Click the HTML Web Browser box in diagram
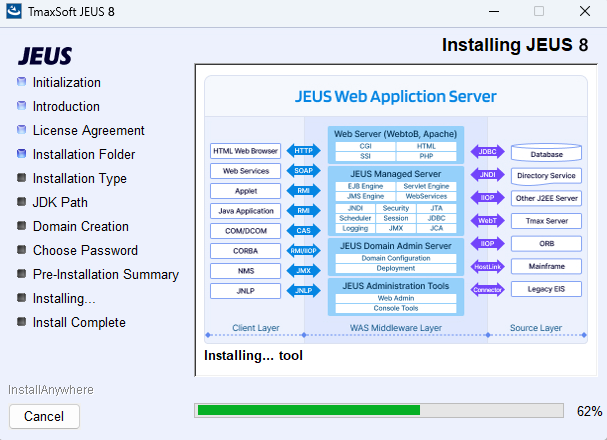This screenshot has height=440, width=607. tap(245, 151)
